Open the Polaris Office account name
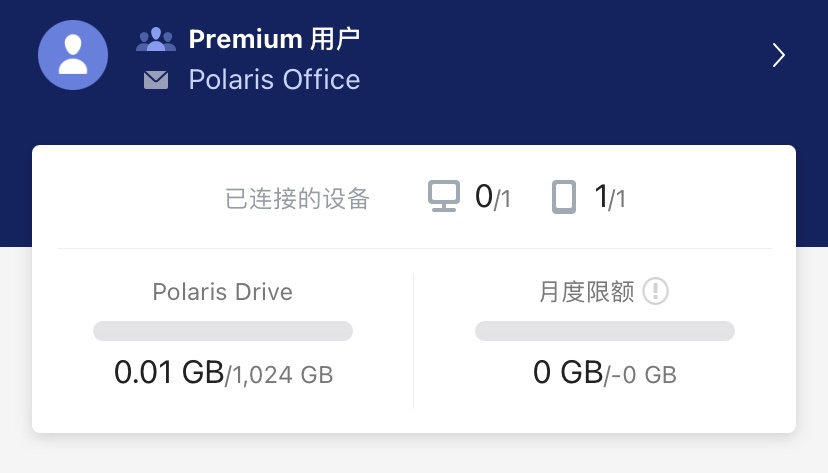The width and height of the screenshot is (828, 473). (x=274, y=80)
